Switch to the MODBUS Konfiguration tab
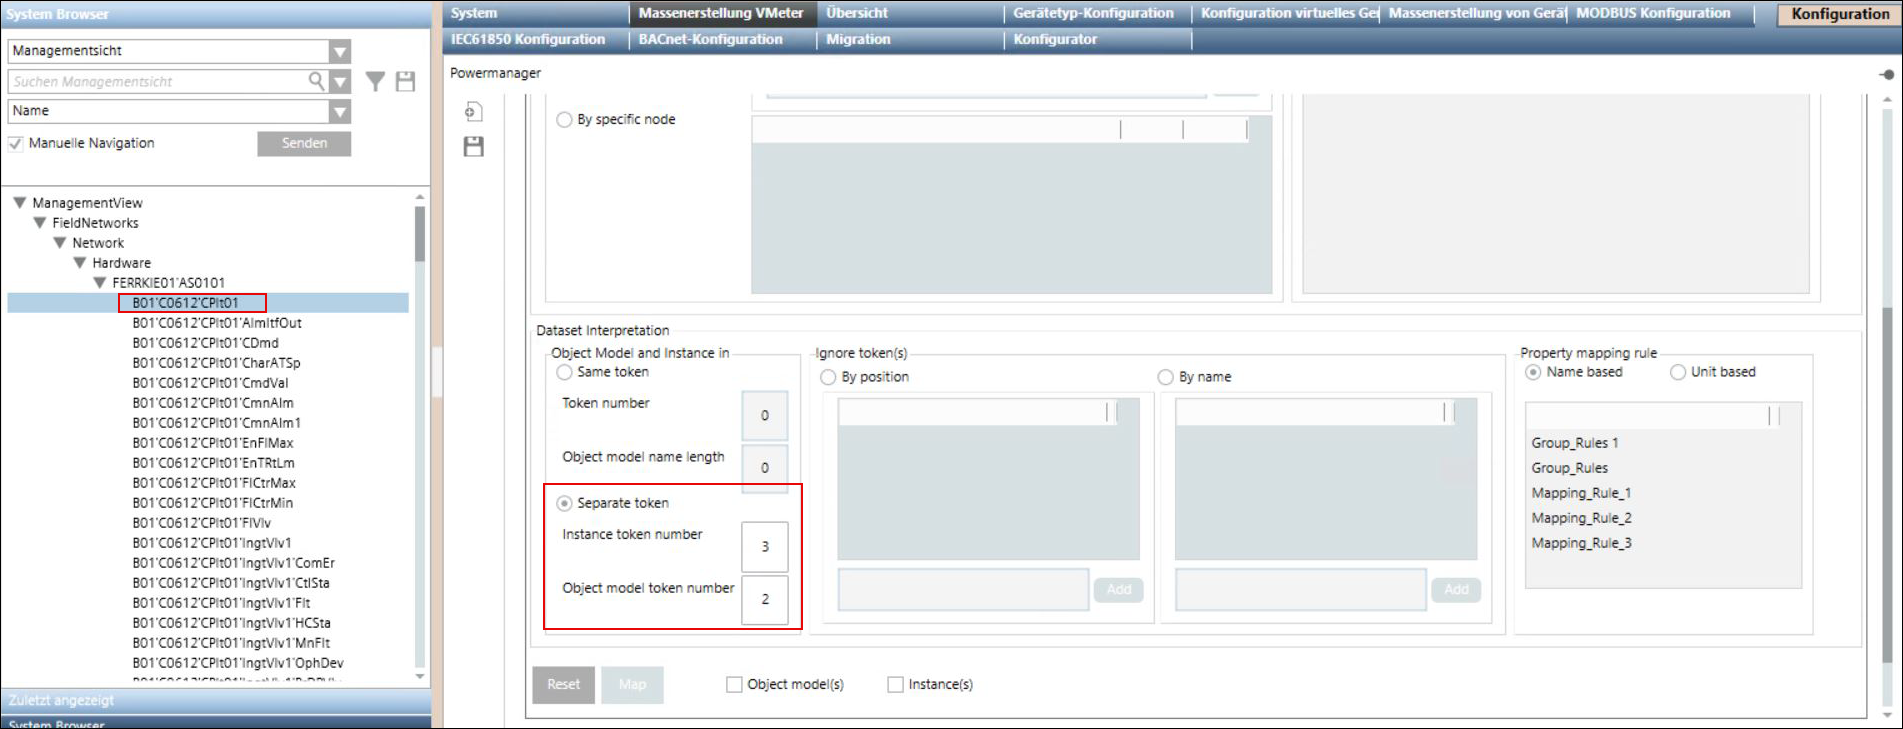 [x=1652, y=13]
